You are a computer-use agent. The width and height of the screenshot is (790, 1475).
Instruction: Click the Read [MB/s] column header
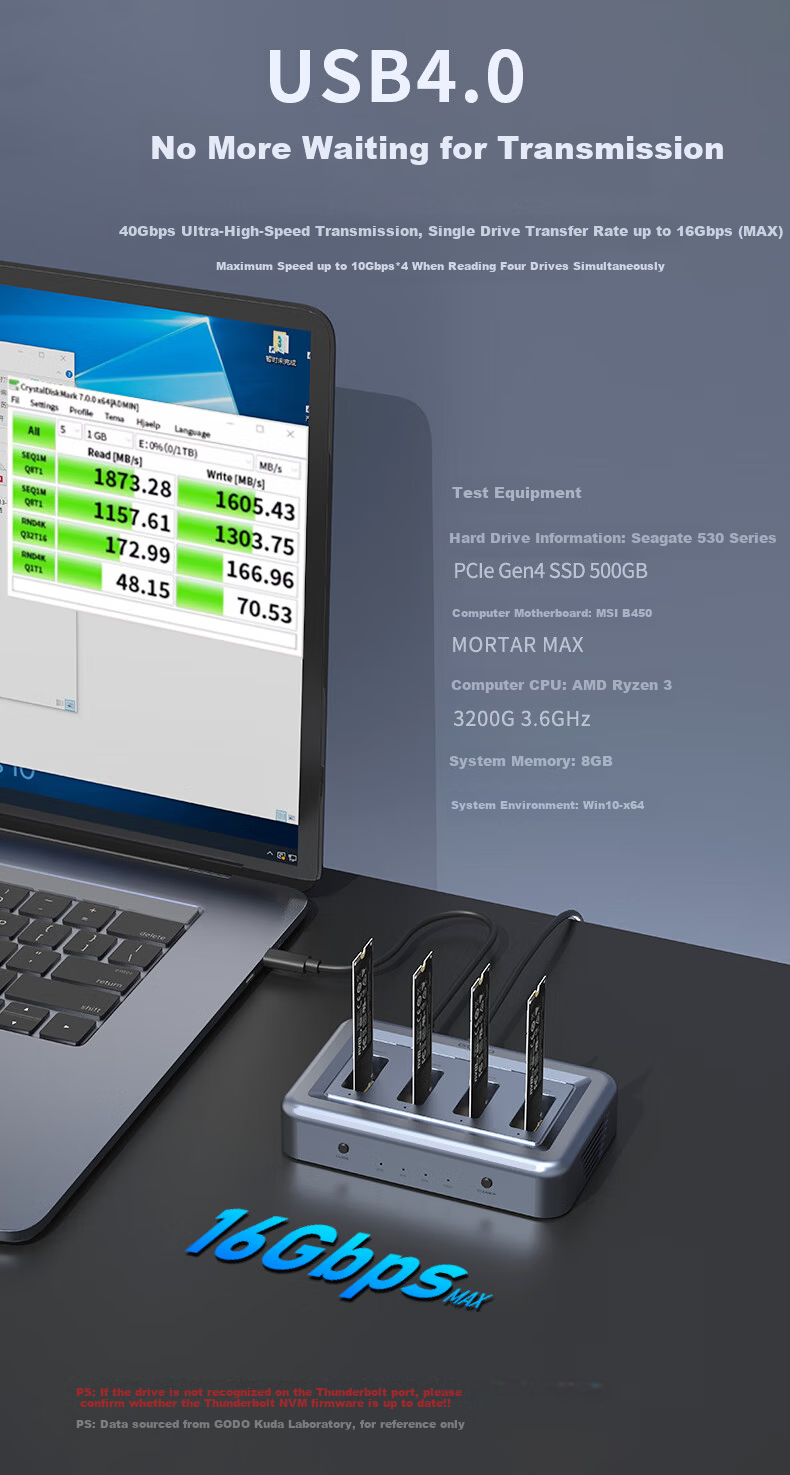tap(115, 456)
